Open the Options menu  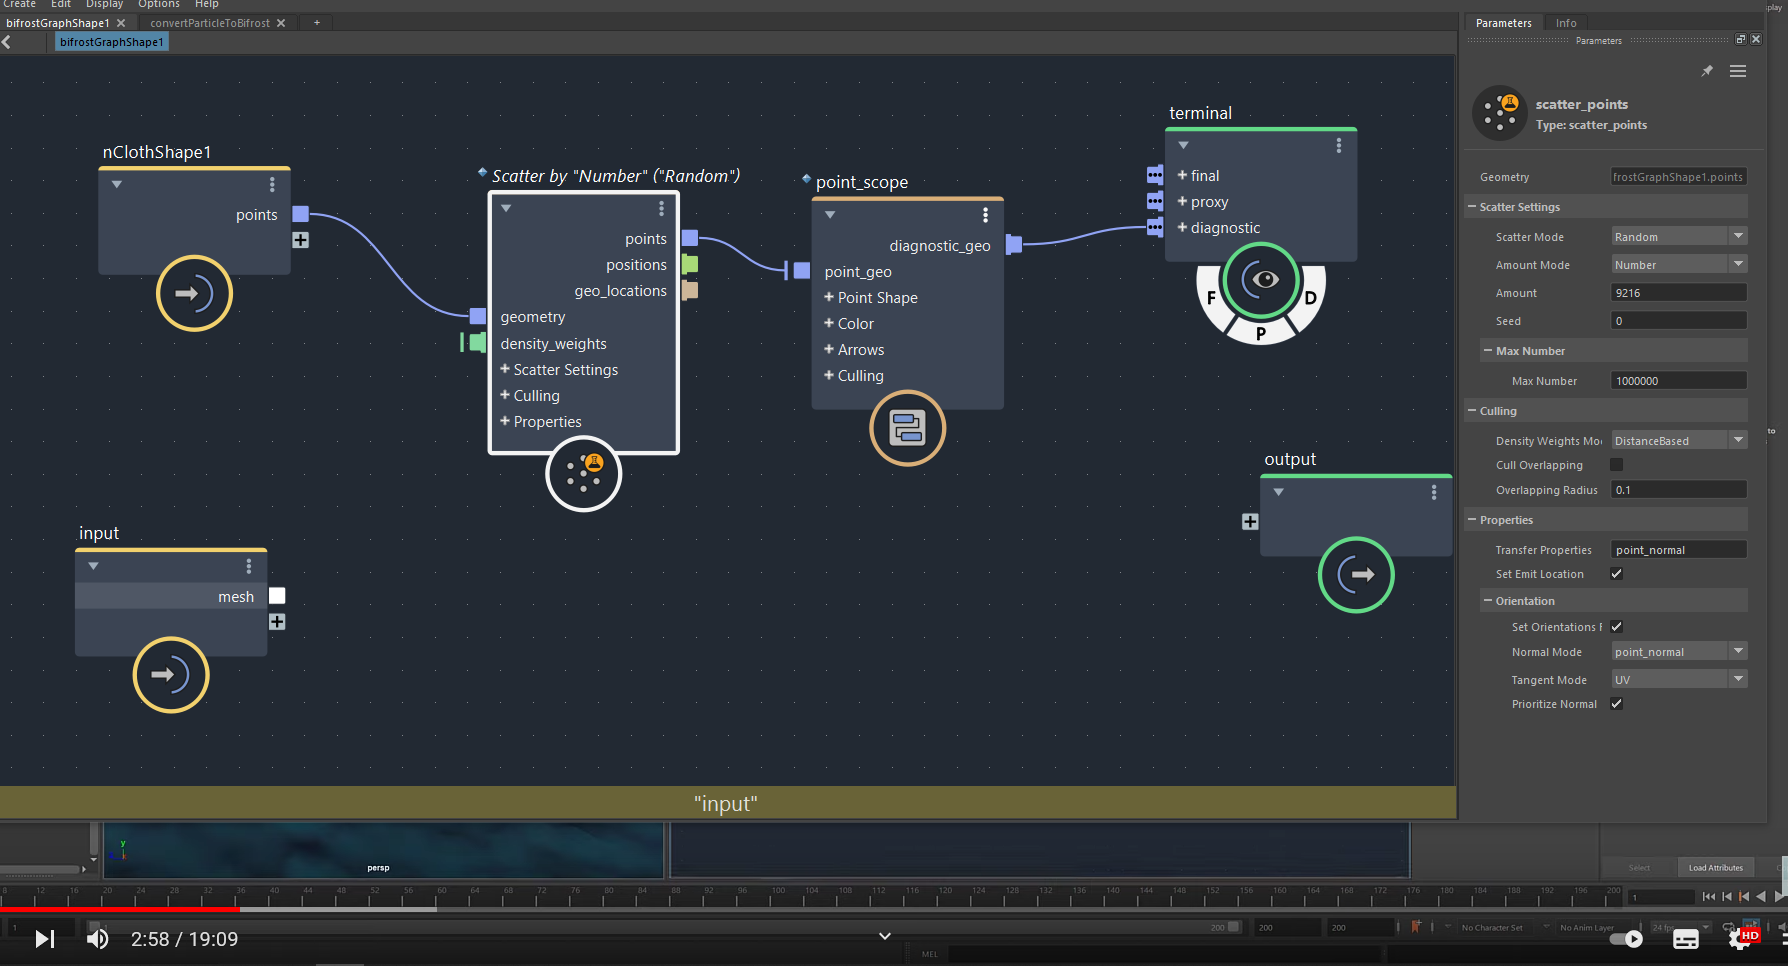(158, 4)
